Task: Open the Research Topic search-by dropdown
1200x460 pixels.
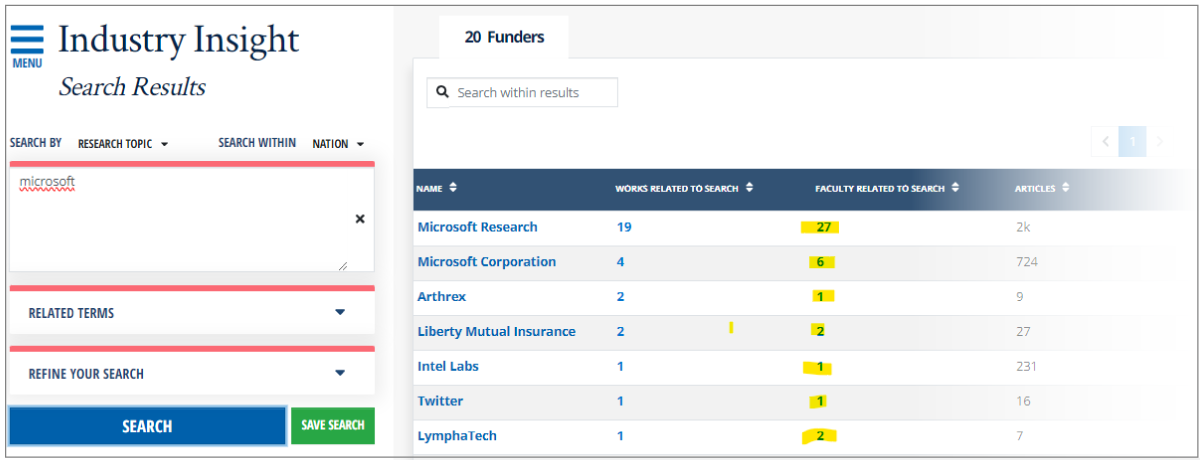Action: point(123,144)
